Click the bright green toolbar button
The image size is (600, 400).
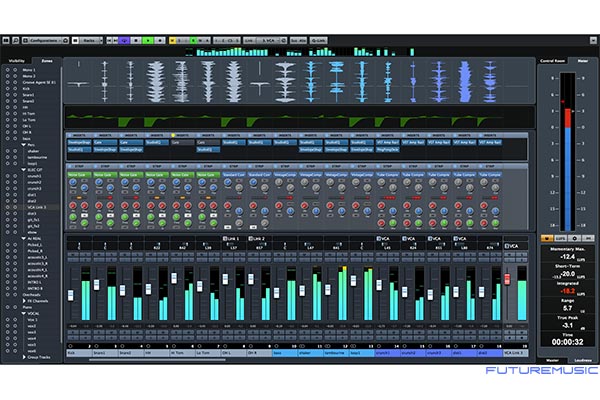click(148, 40)
